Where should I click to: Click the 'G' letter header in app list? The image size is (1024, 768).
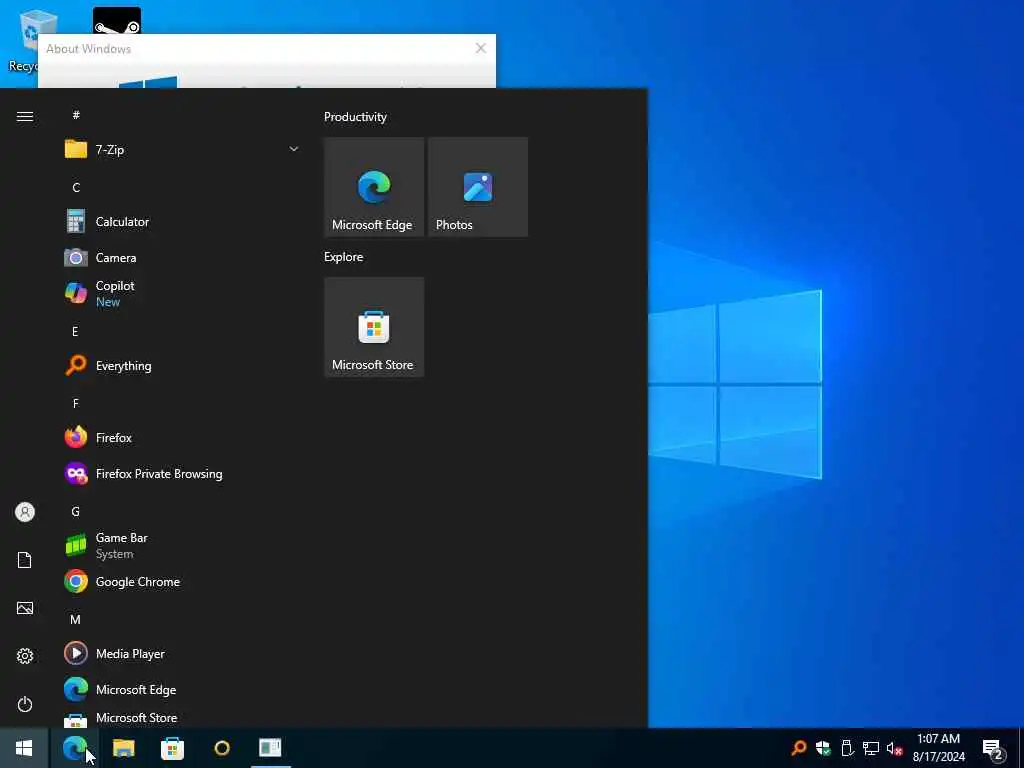coord(75,511)
